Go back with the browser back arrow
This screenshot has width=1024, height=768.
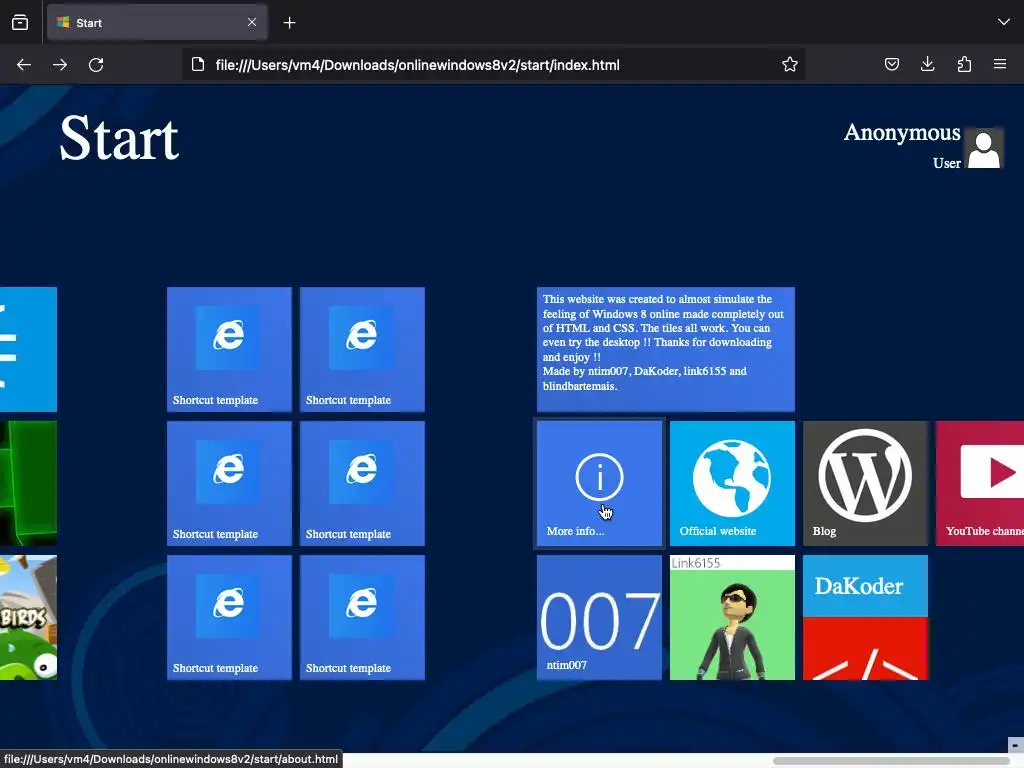[24, 65]
